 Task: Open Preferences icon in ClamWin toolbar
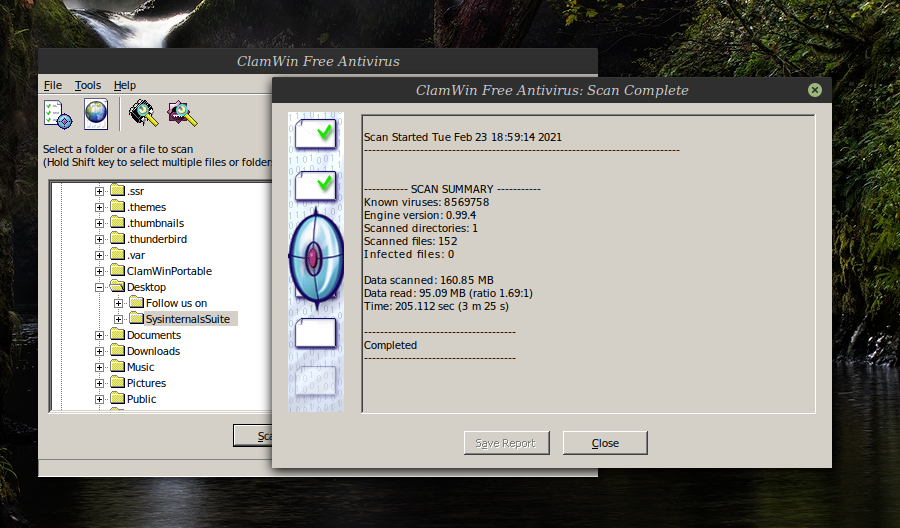point(58,114)
